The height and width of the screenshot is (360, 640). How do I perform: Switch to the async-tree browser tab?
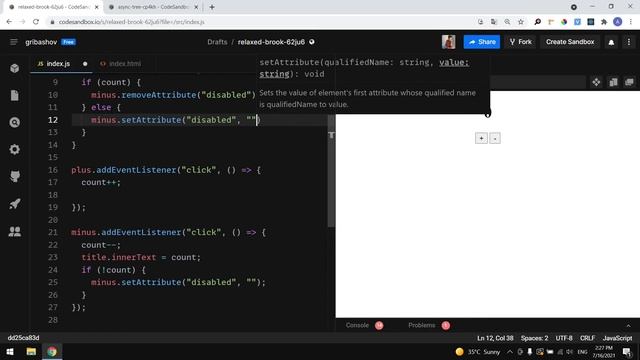click(153, 7)
